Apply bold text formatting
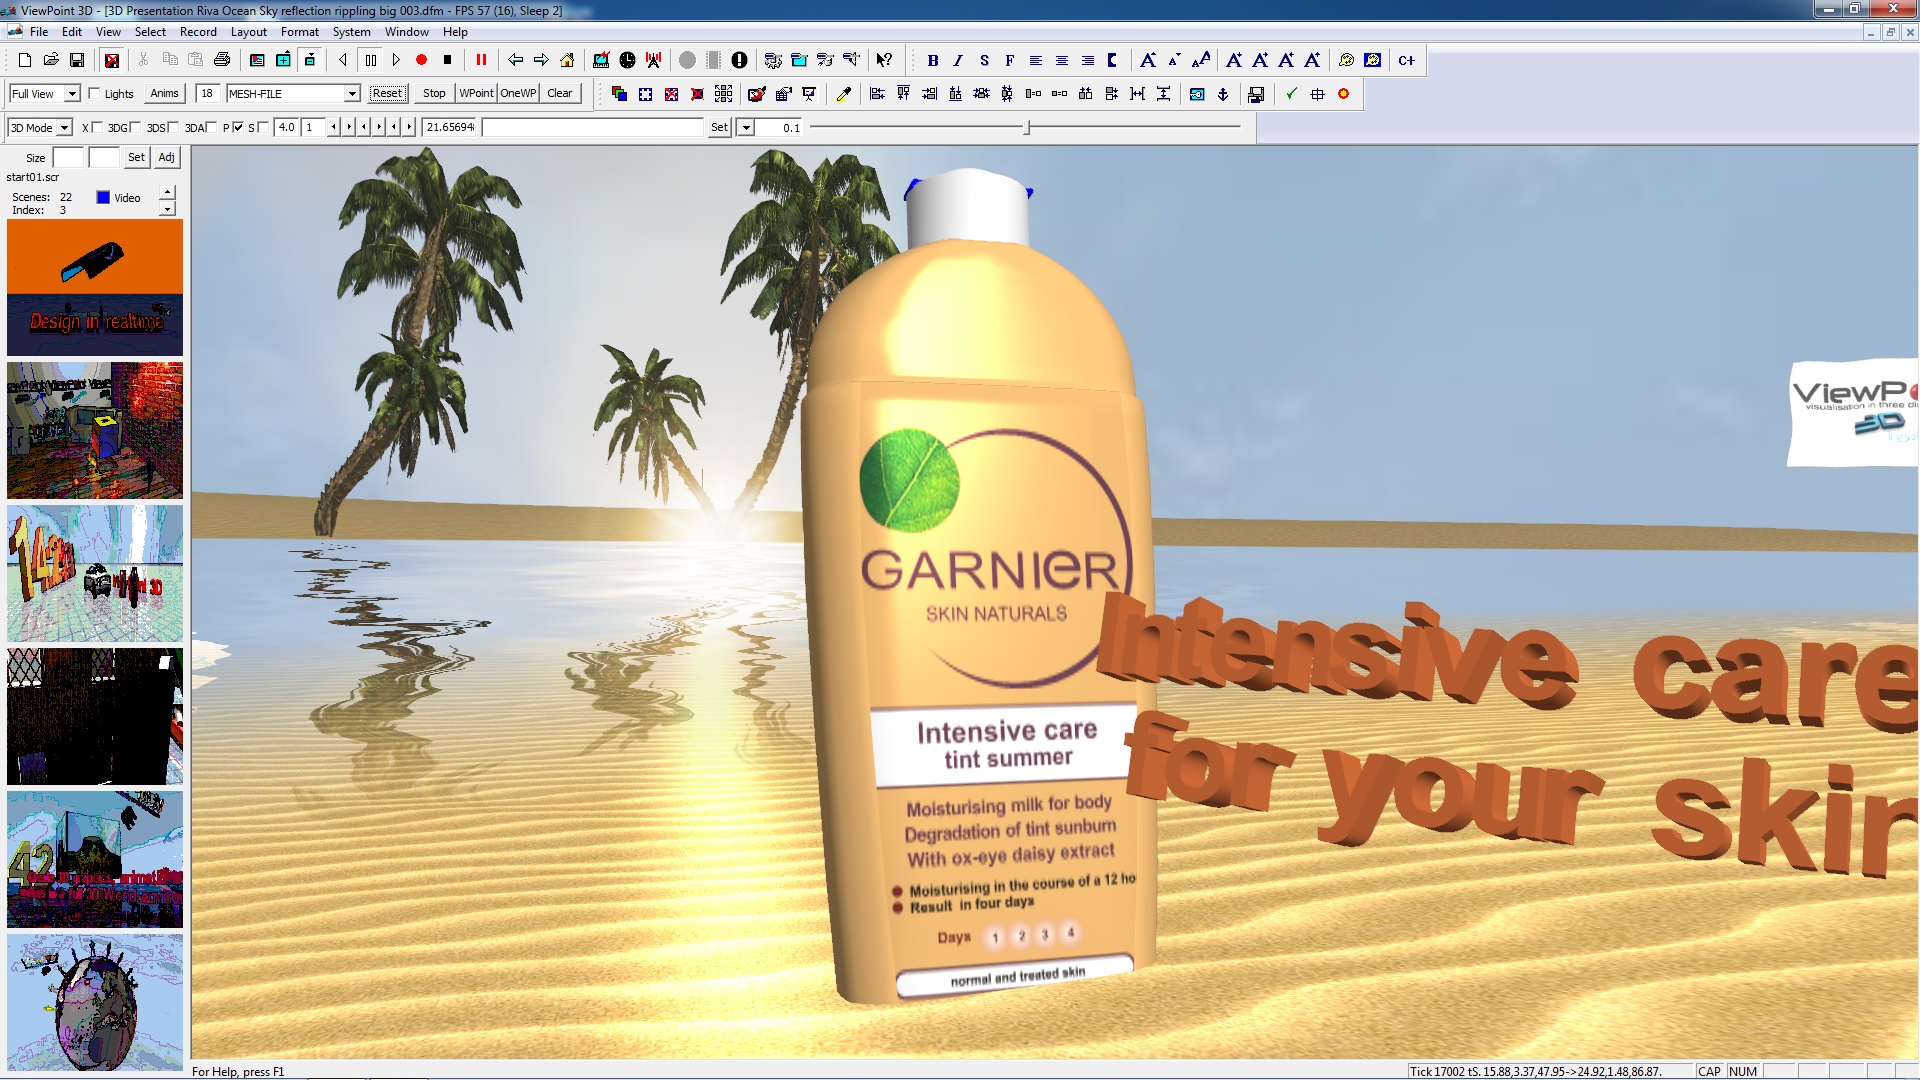 932,60
